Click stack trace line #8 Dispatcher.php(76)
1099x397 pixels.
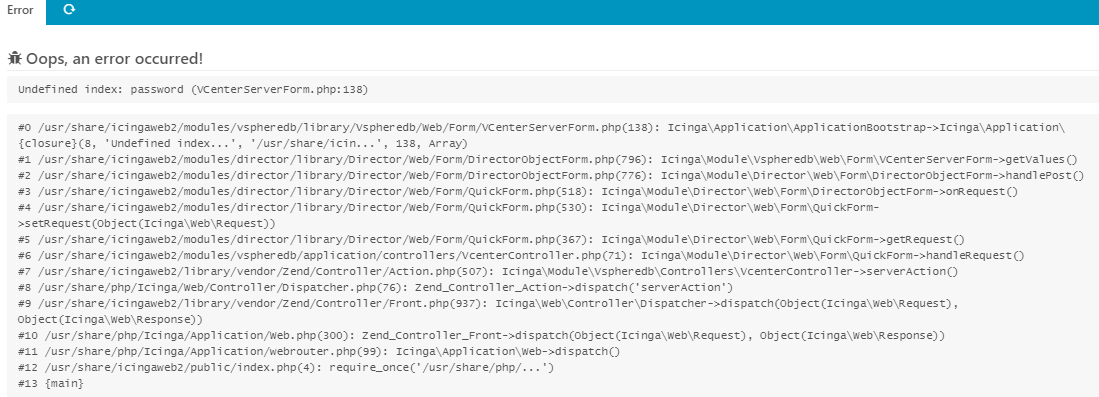[x=376, y=288]
